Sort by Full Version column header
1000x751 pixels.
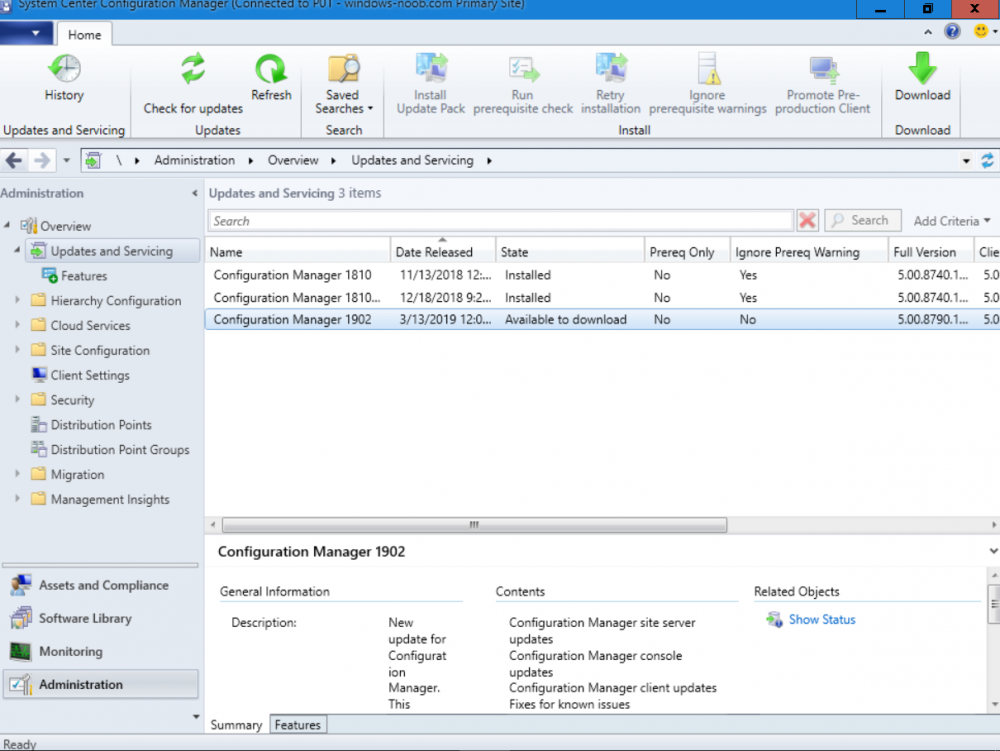click(930, 252)
